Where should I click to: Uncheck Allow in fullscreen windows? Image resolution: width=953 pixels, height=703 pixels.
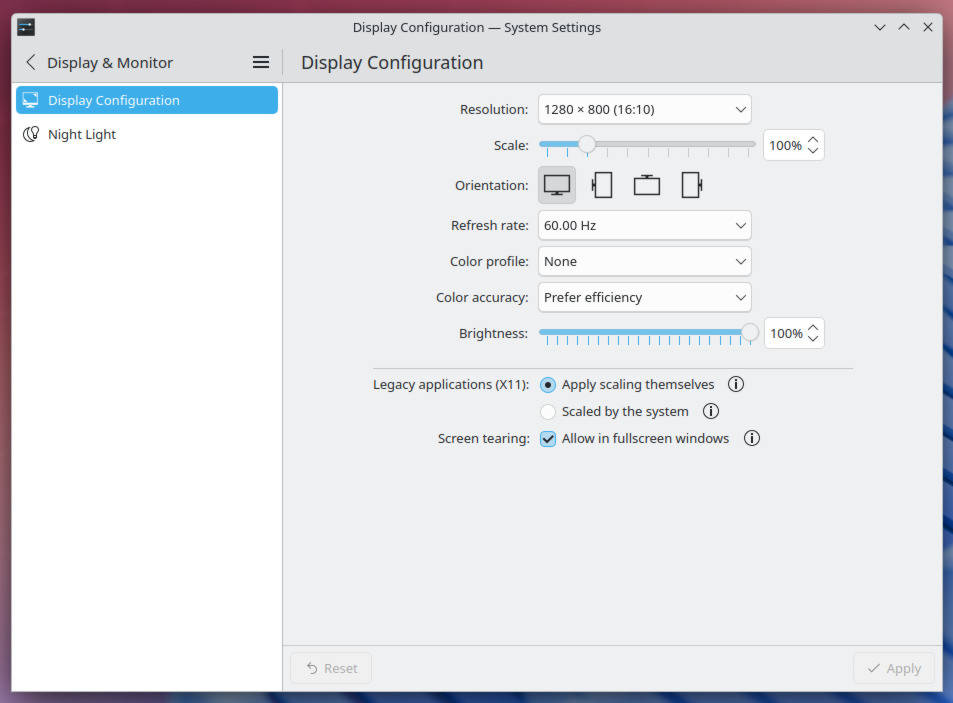pos(548,438)
